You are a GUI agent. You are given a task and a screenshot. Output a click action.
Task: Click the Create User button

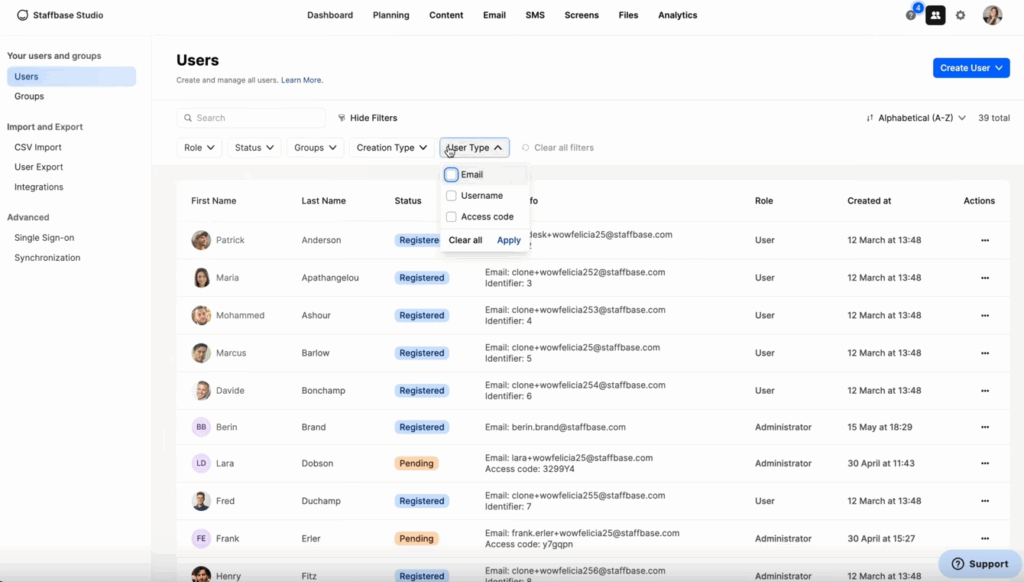coord(971,68)
